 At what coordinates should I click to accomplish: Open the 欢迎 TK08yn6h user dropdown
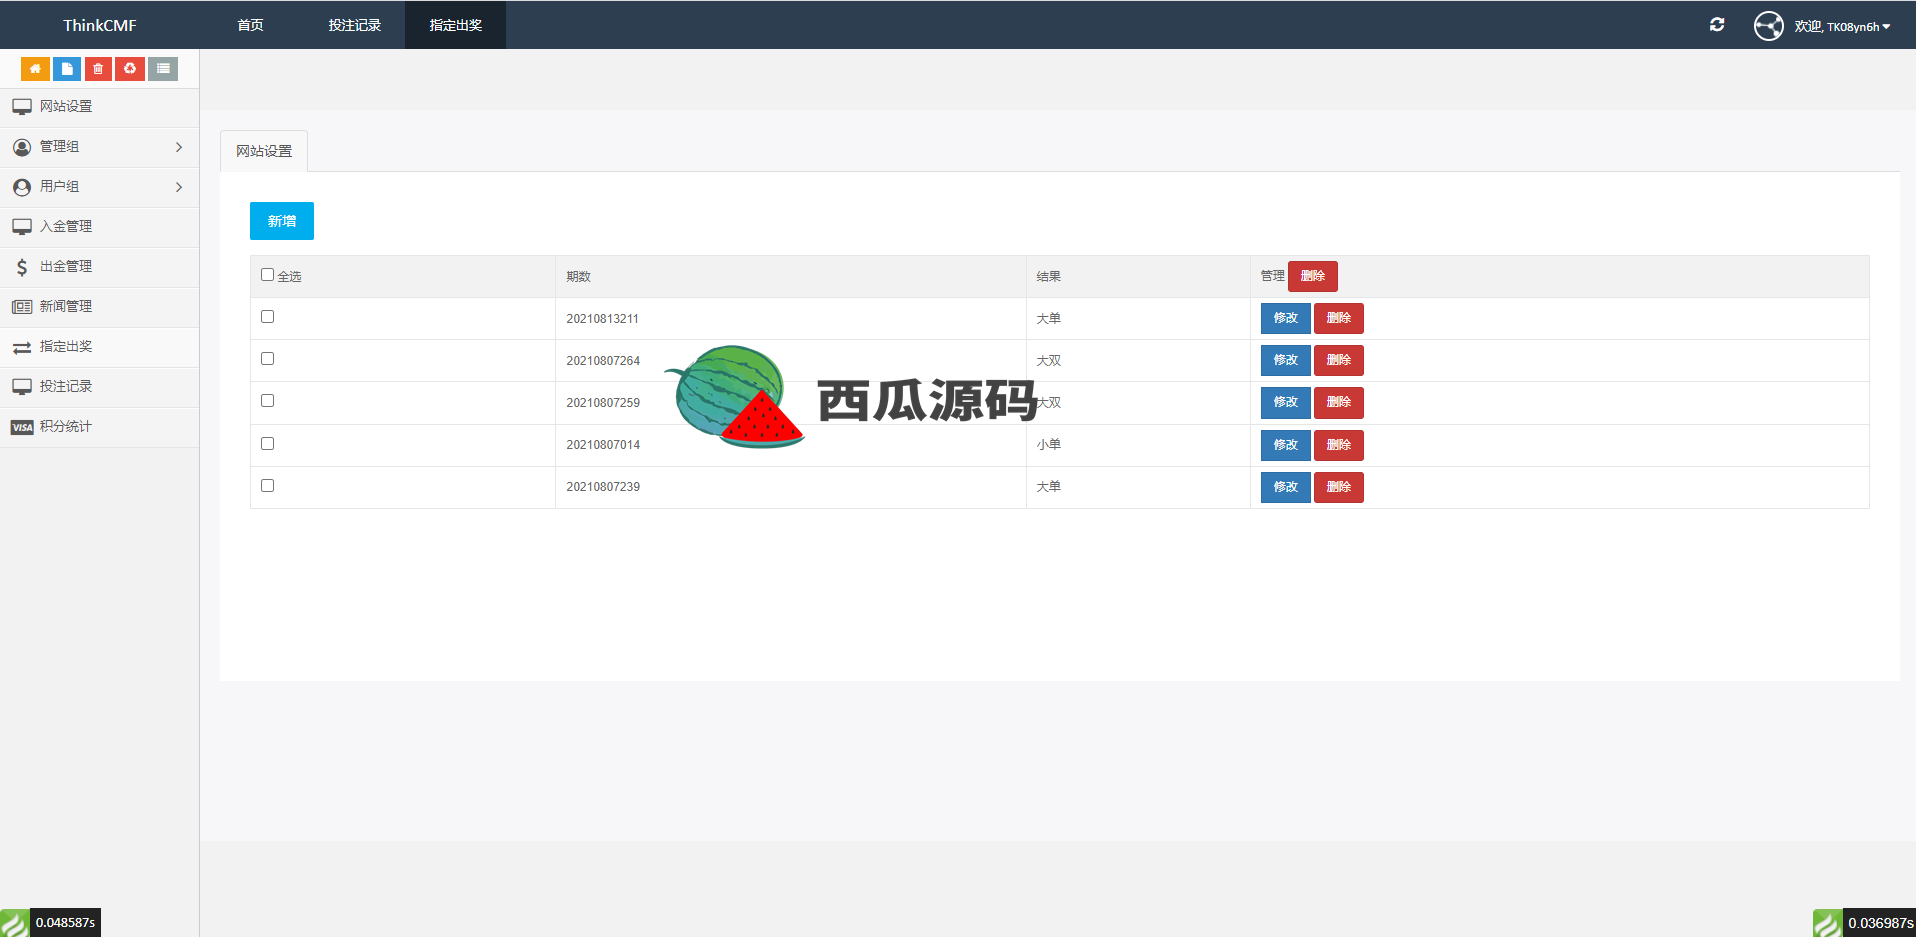pyautogui.click(x=1842, y=27)
